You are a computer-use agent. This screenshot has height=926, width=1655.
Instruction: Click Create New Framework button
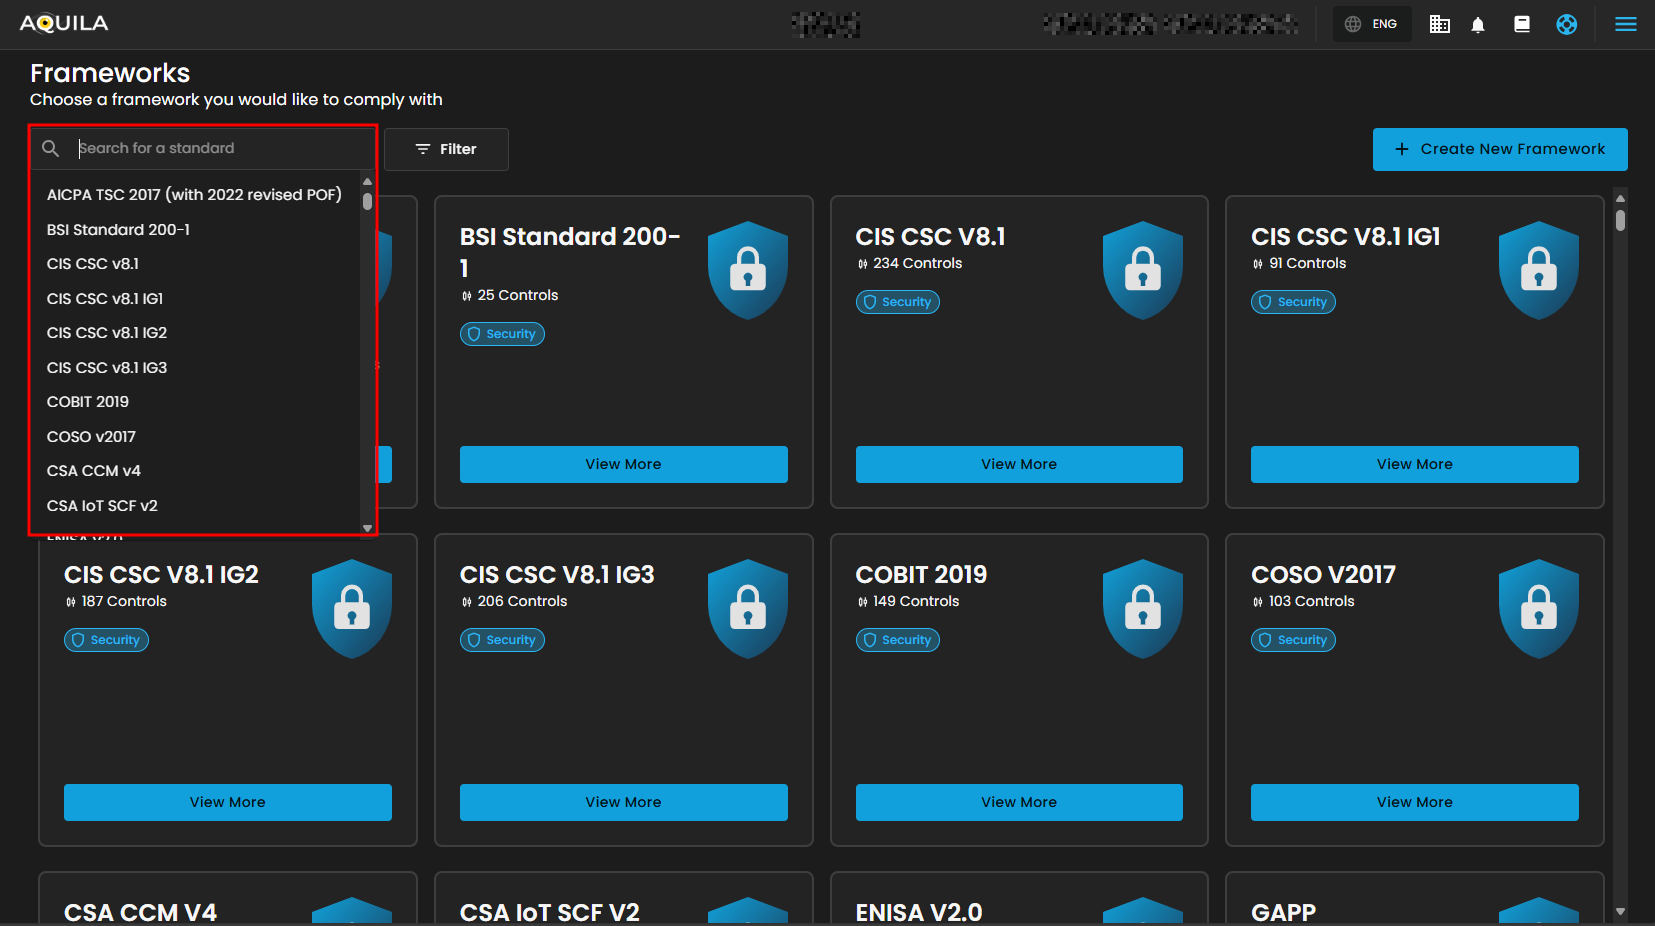pyautogui.click(x=1499, y=149)
